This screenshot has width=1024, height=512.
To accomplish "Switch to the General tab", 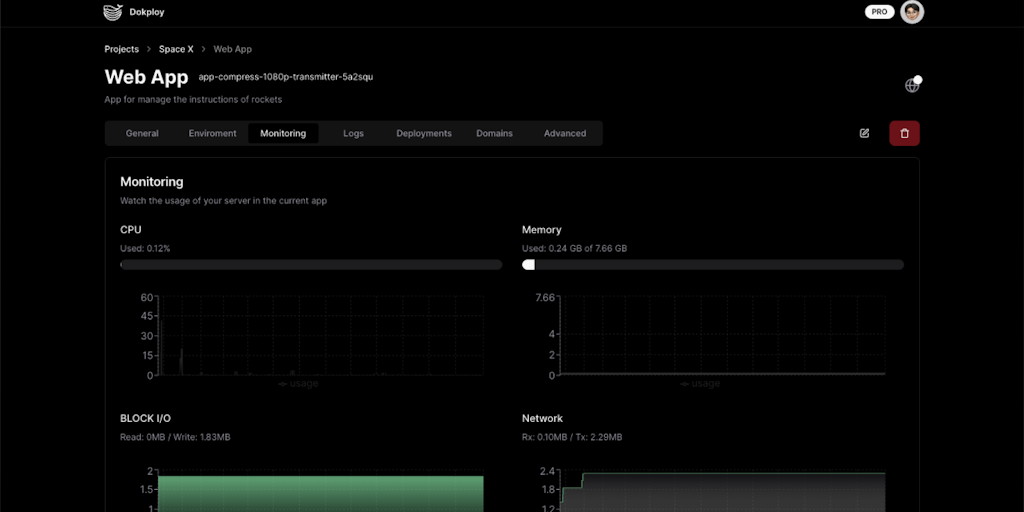I will 142,133.
